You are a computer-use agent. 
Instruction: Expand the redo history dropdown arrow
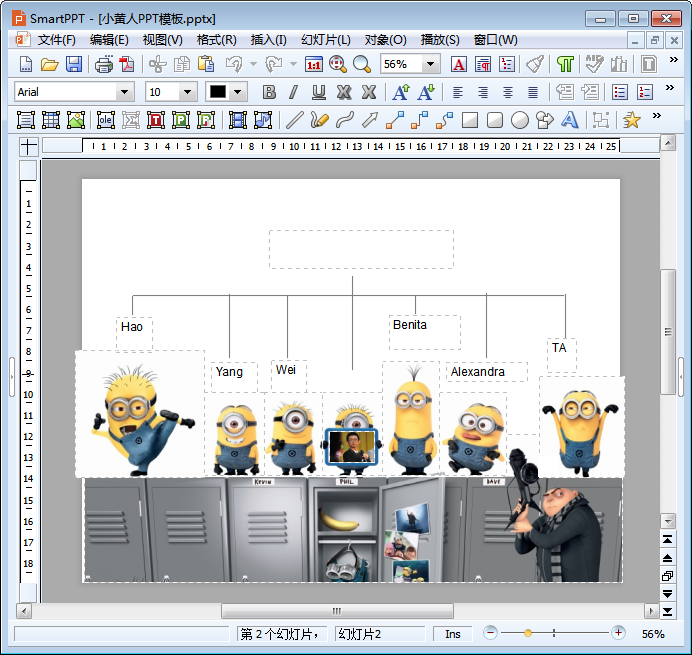tap(293, 64)
